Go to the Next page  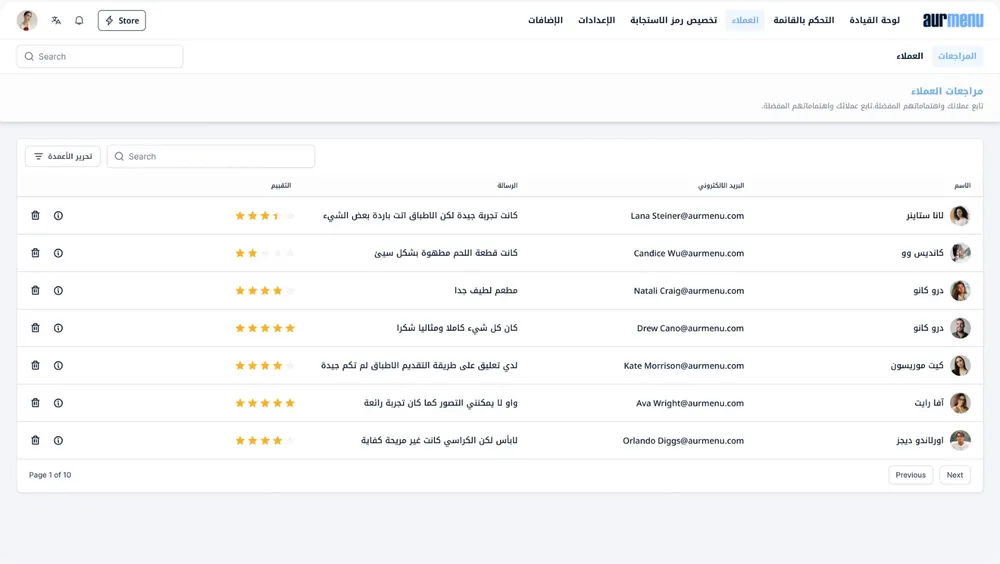954,475
